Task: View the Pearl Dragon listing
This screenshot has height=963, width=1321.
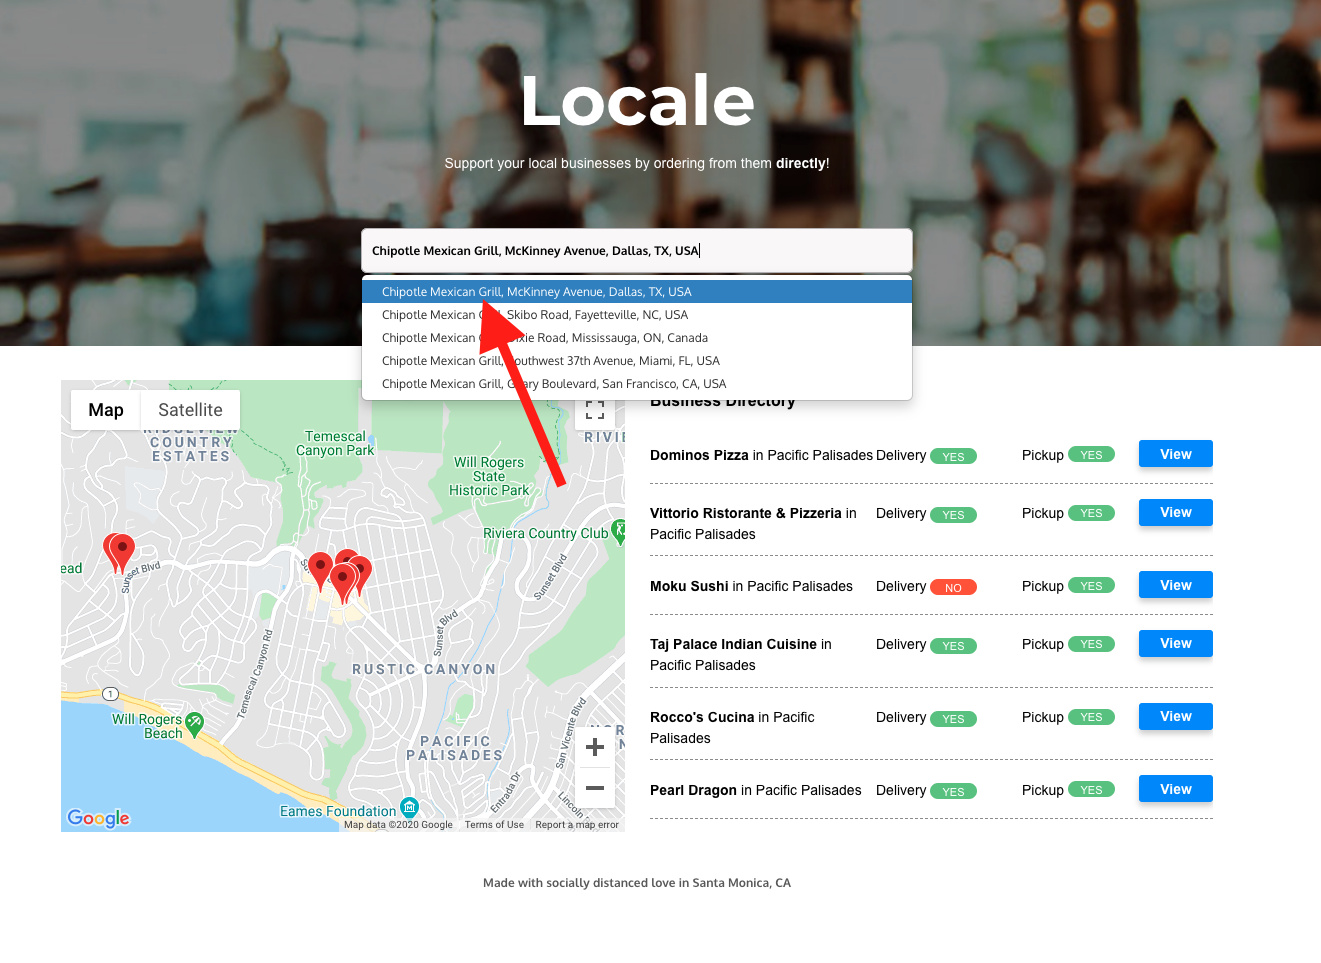Action: tap(1176, 789)
